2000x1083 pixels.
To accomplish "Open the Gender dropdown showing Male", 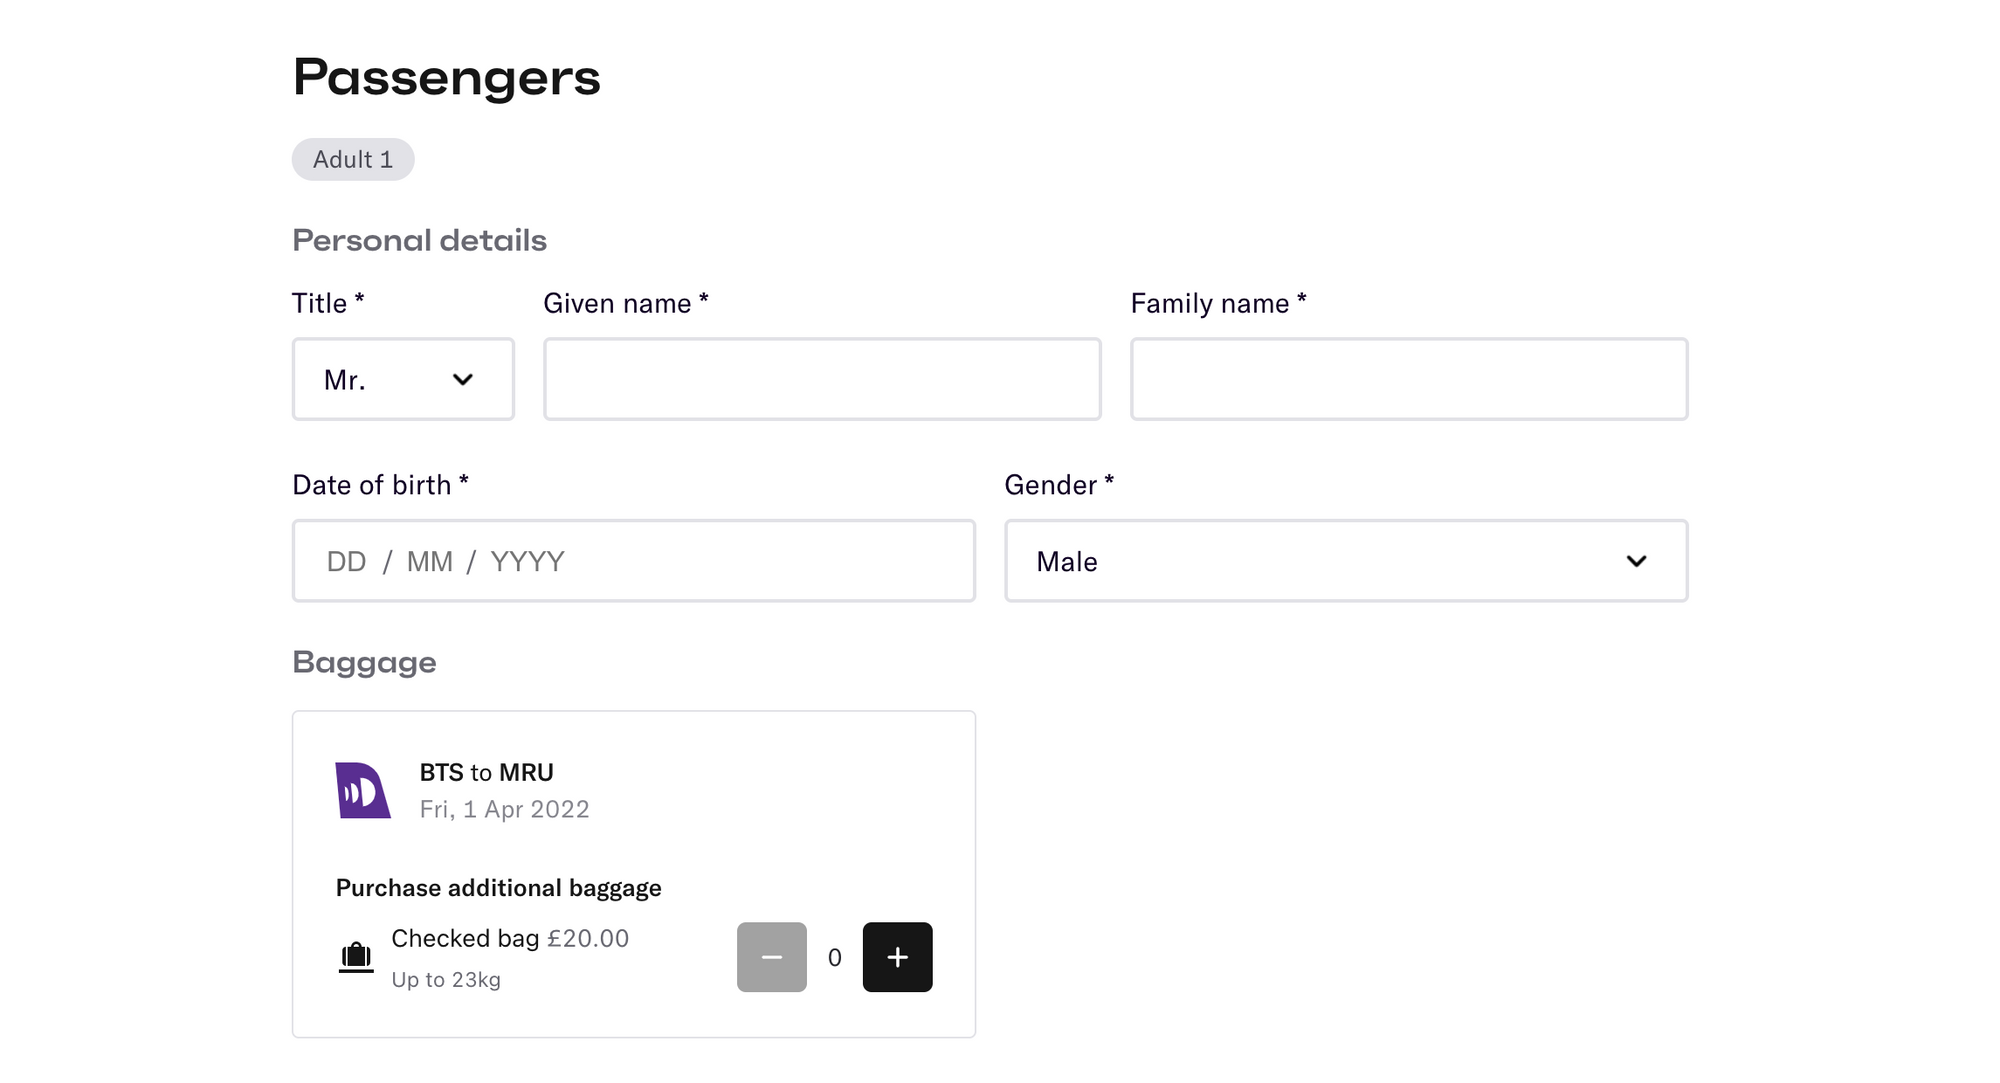I will coord(1345,561).
